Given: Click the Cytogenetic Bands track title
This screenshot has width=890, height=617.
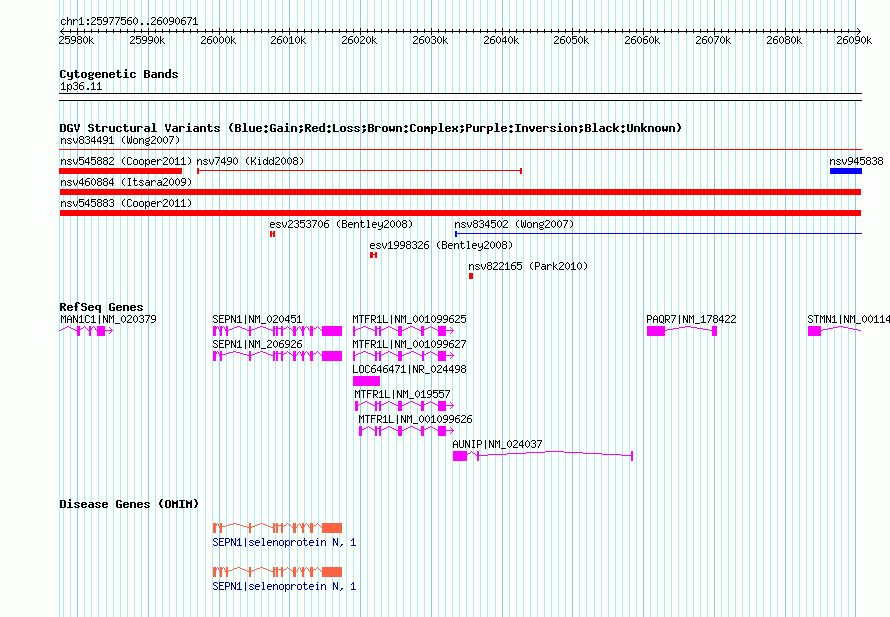Looking at the screenshot, I should tap(119, 74).
